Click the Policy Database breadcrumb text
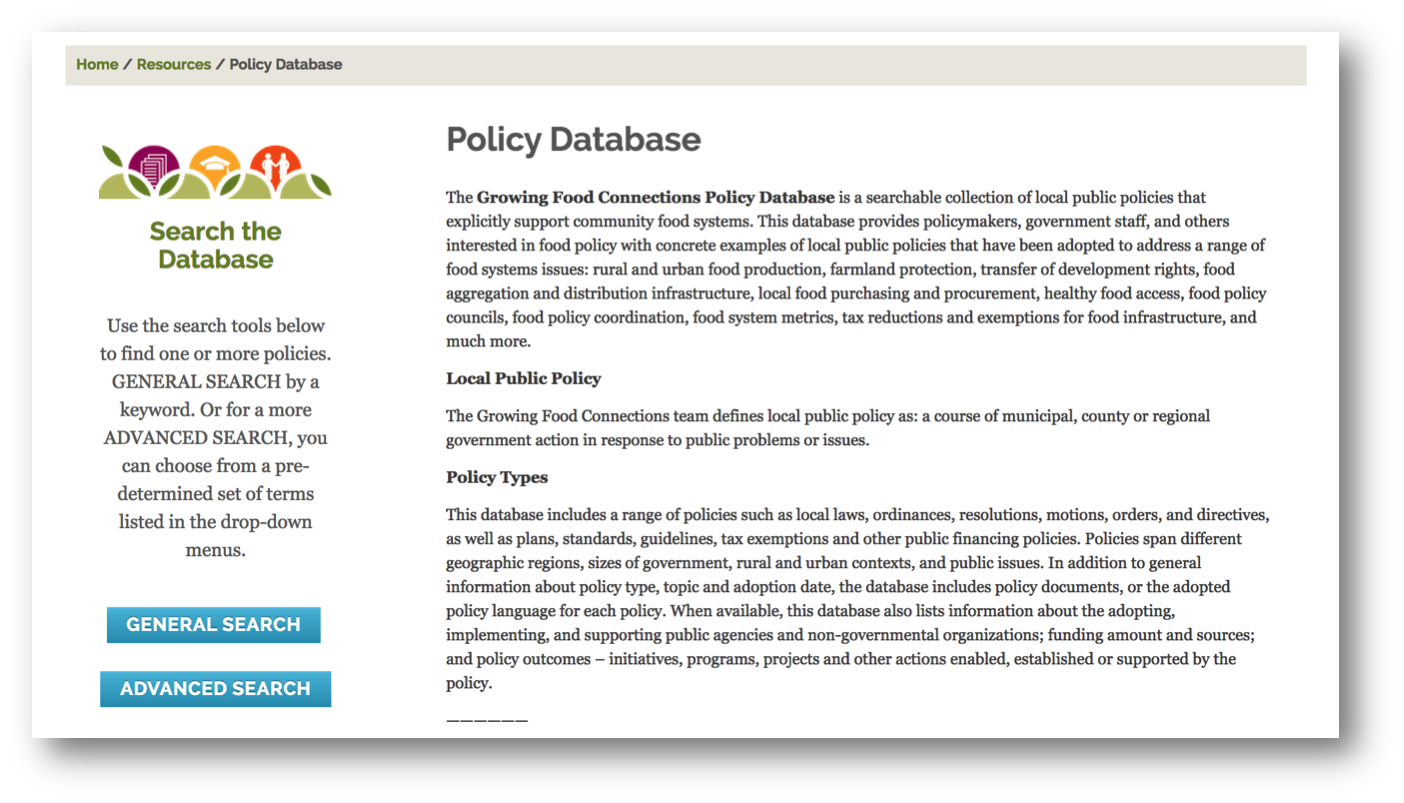 (x=286, y=64)
